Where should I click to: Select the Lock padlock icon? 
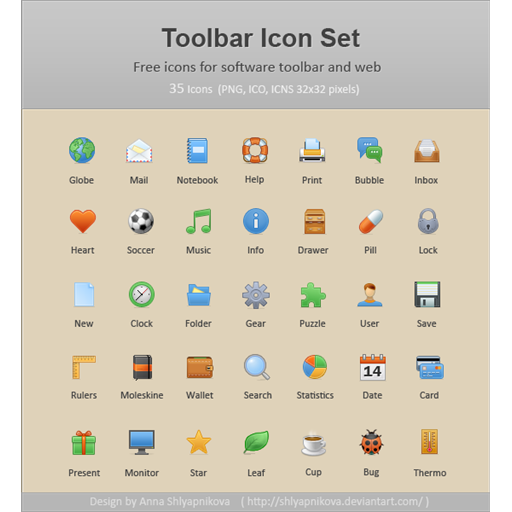(428, 221)
